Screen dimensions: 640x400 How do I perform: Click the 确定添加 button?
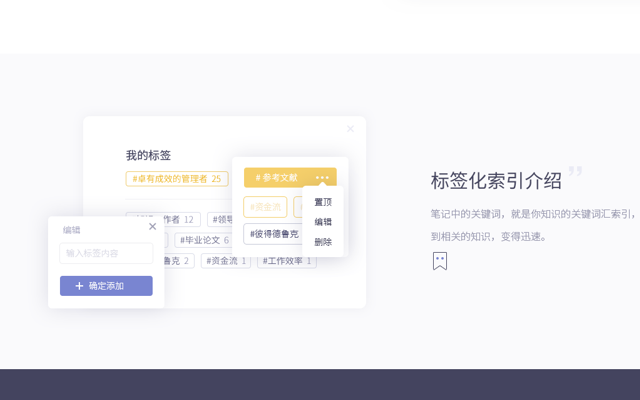tap(106, 286)
